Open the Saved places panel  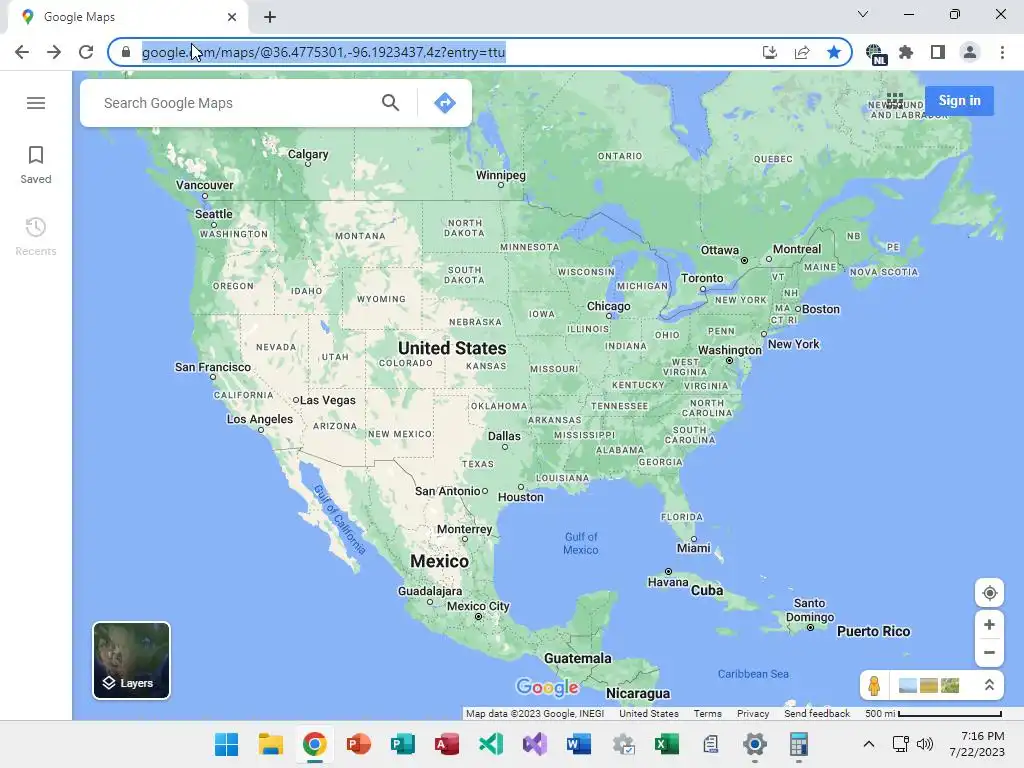(36, 165)
